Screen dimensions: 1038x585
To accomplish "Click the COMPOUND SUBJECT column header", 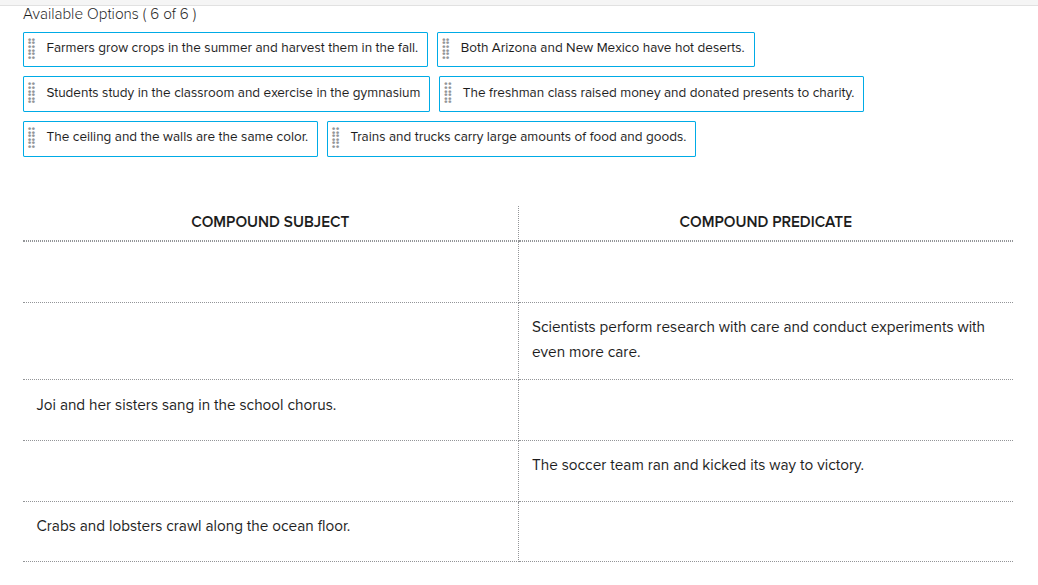I will click(x=270, y=222).
